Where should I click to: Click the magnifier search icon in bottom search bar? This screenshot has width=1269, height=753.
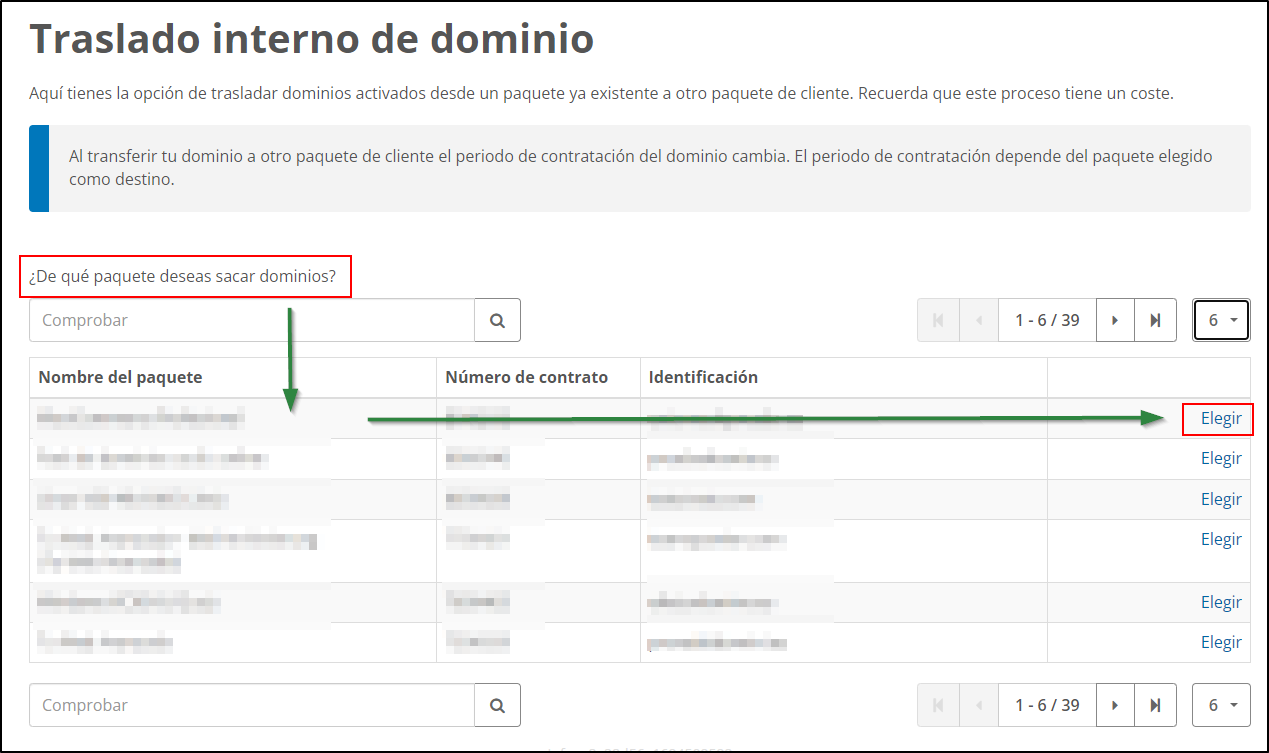click(497, 704)
